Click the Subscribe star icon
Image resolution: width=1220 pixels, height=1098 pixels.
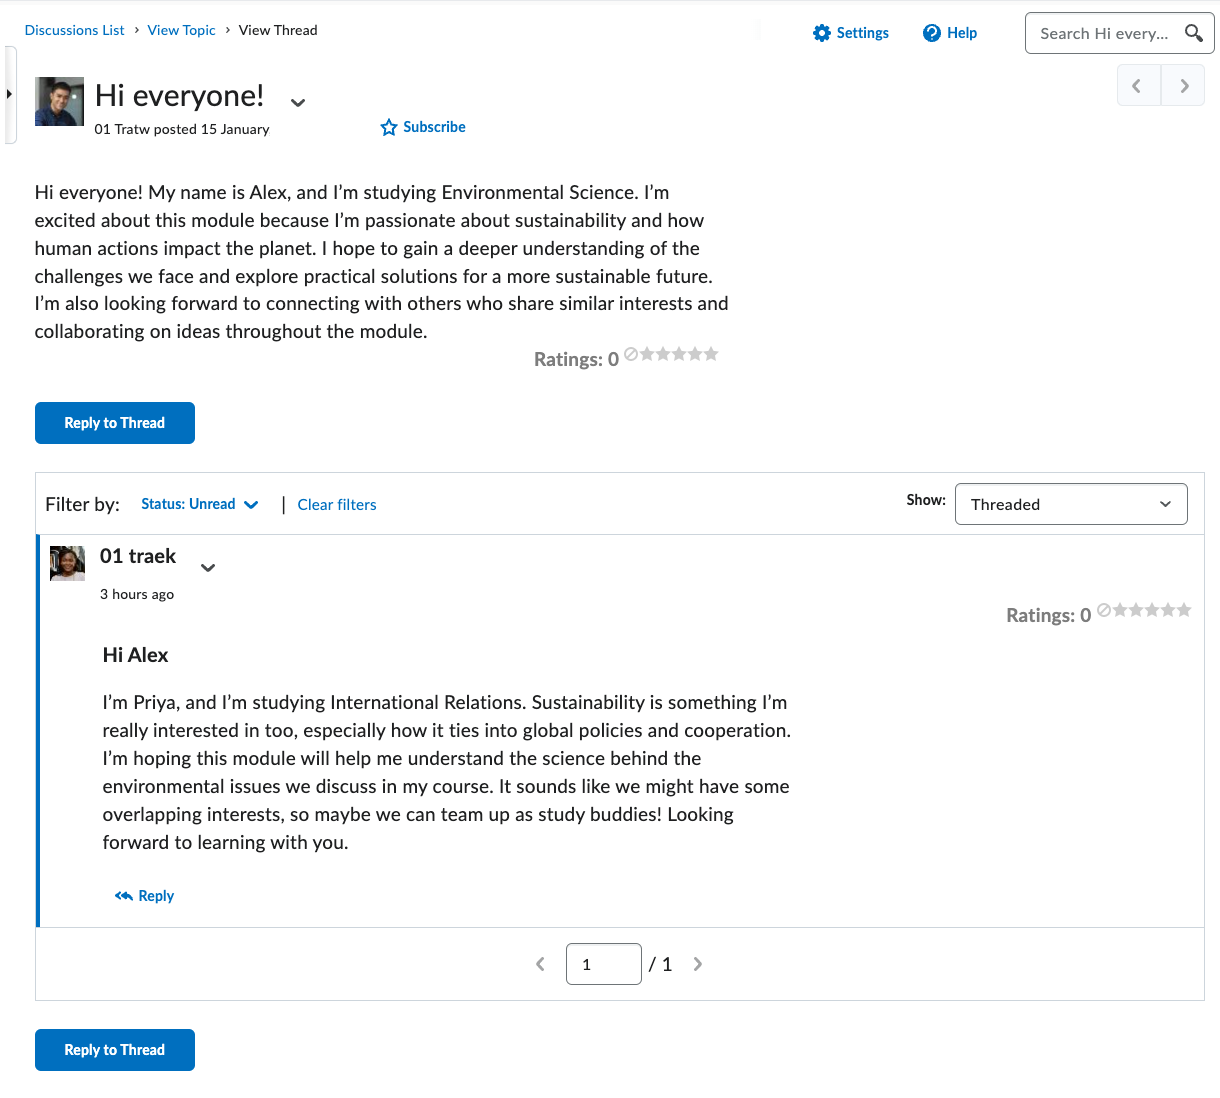coord(389,127)
